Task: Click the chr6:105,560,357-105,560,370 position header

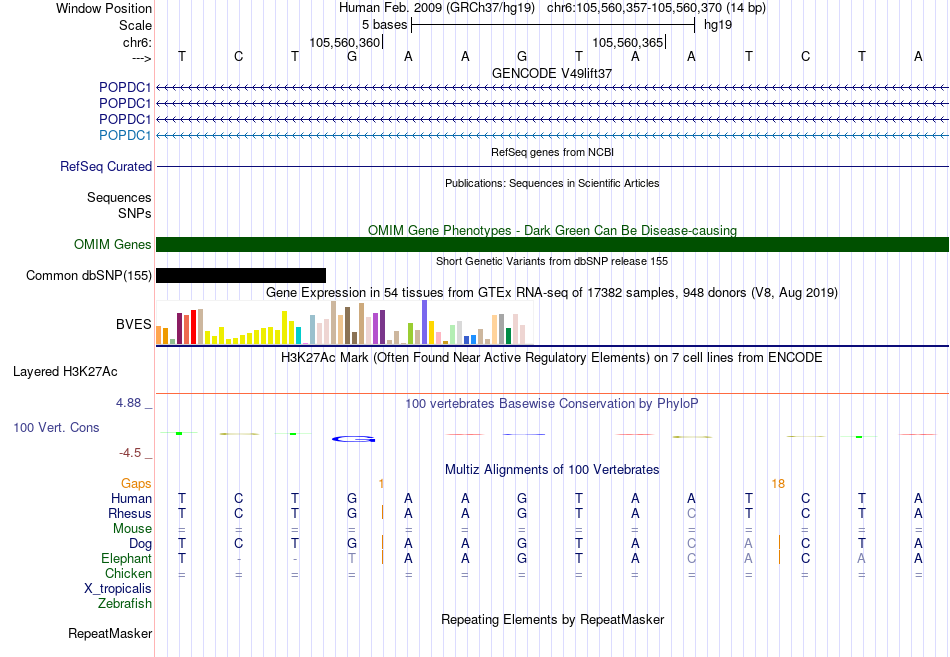Action: pos(656,8)
